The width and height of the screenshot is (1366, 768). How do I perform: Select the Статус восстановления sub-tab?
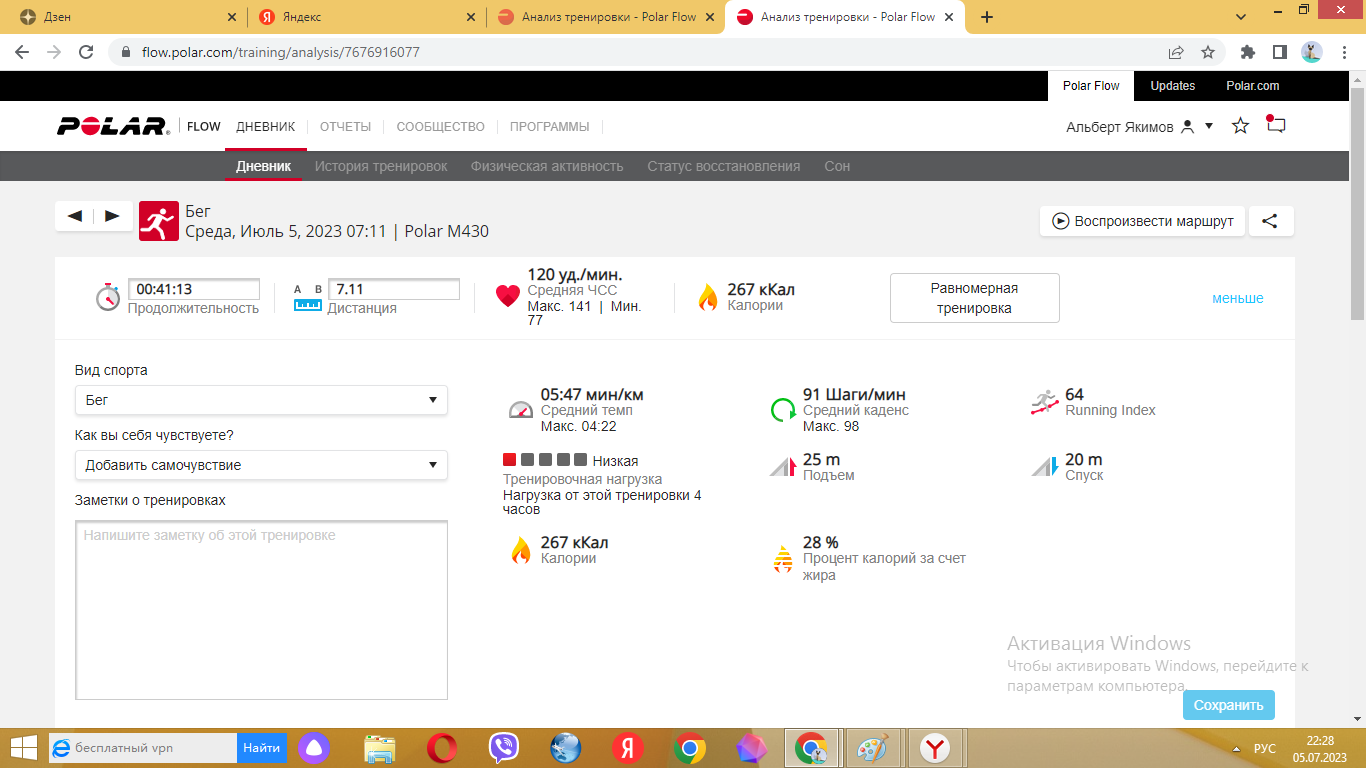724,166
